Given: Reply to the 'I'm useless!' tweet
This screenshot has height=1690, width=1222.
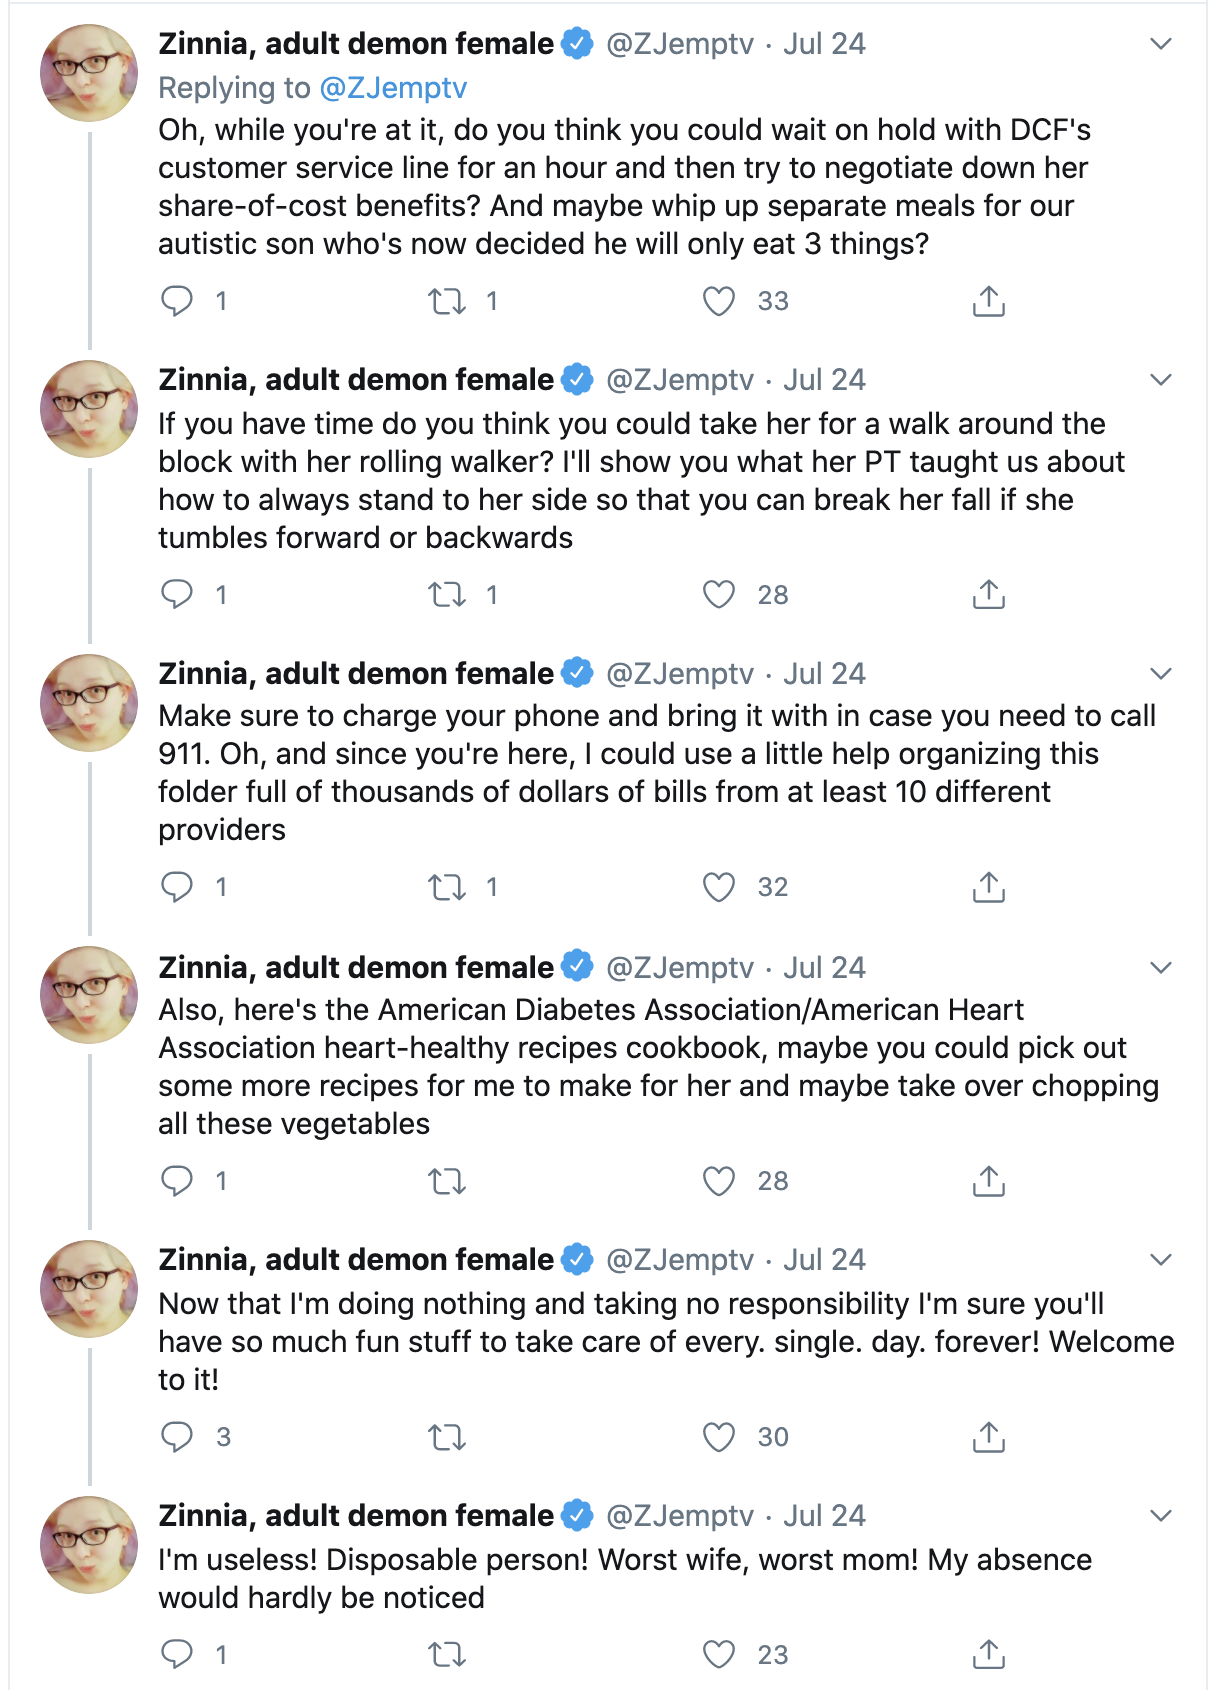Looking at the screenshot, I should [x=177, y=1655].
